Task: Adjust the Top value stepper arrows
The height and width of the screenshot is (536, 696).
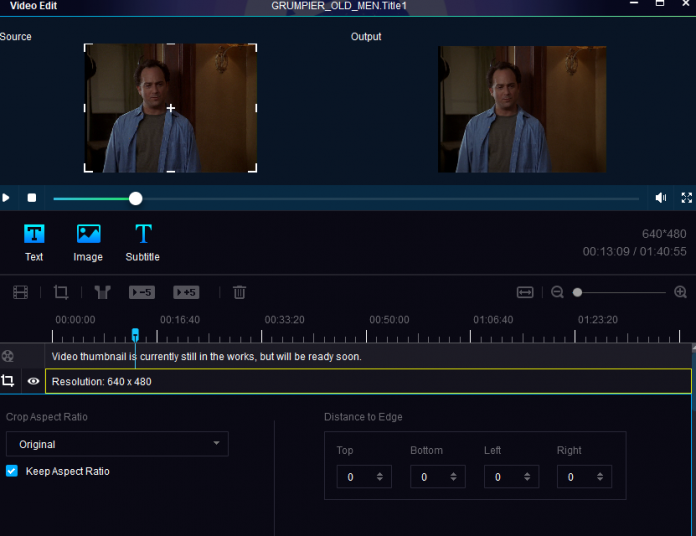Action: tap(380, 477)
